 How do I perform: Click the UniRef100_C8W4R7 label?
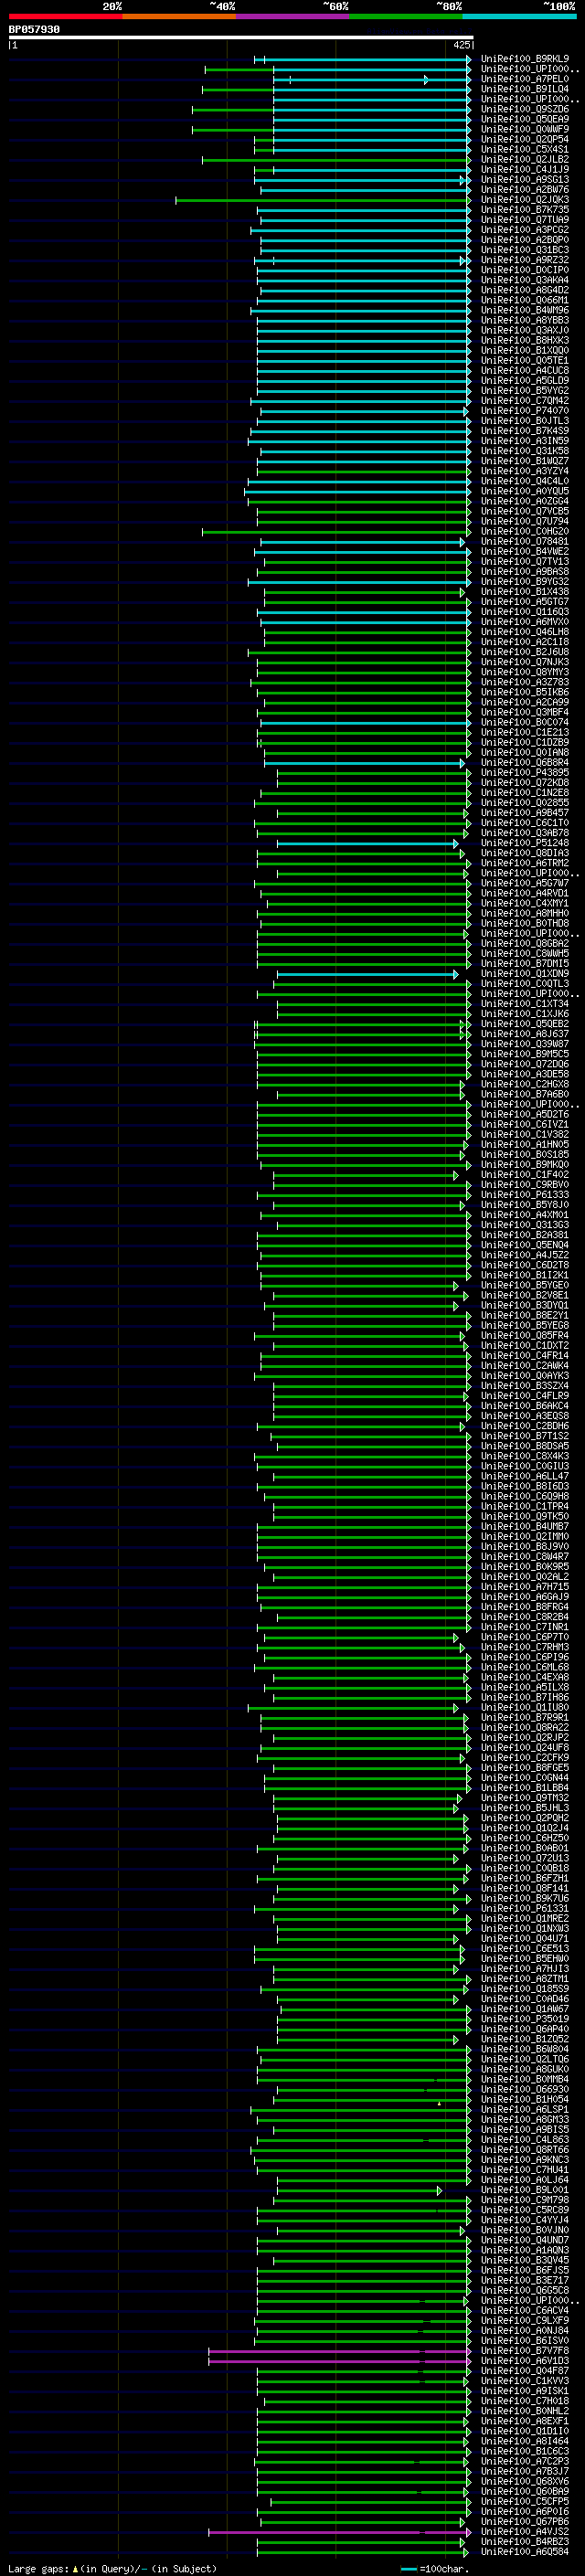524,1557
